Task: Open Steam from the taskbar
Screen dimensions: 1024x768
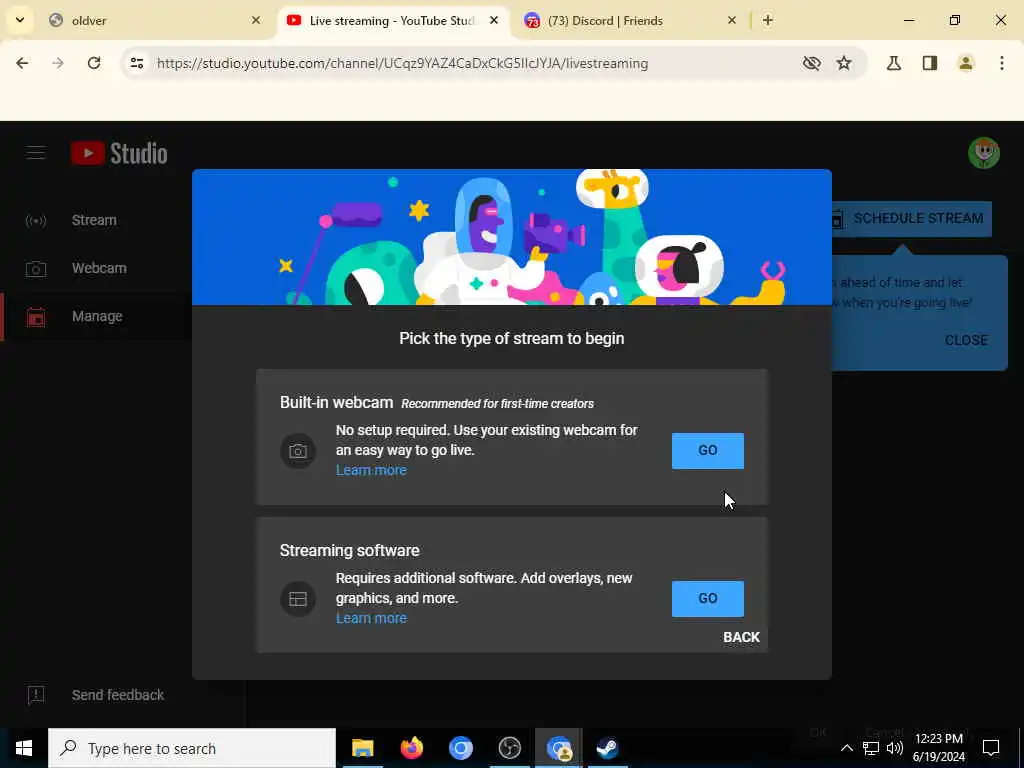Action: pyautogui.click(x=607, y=748)
